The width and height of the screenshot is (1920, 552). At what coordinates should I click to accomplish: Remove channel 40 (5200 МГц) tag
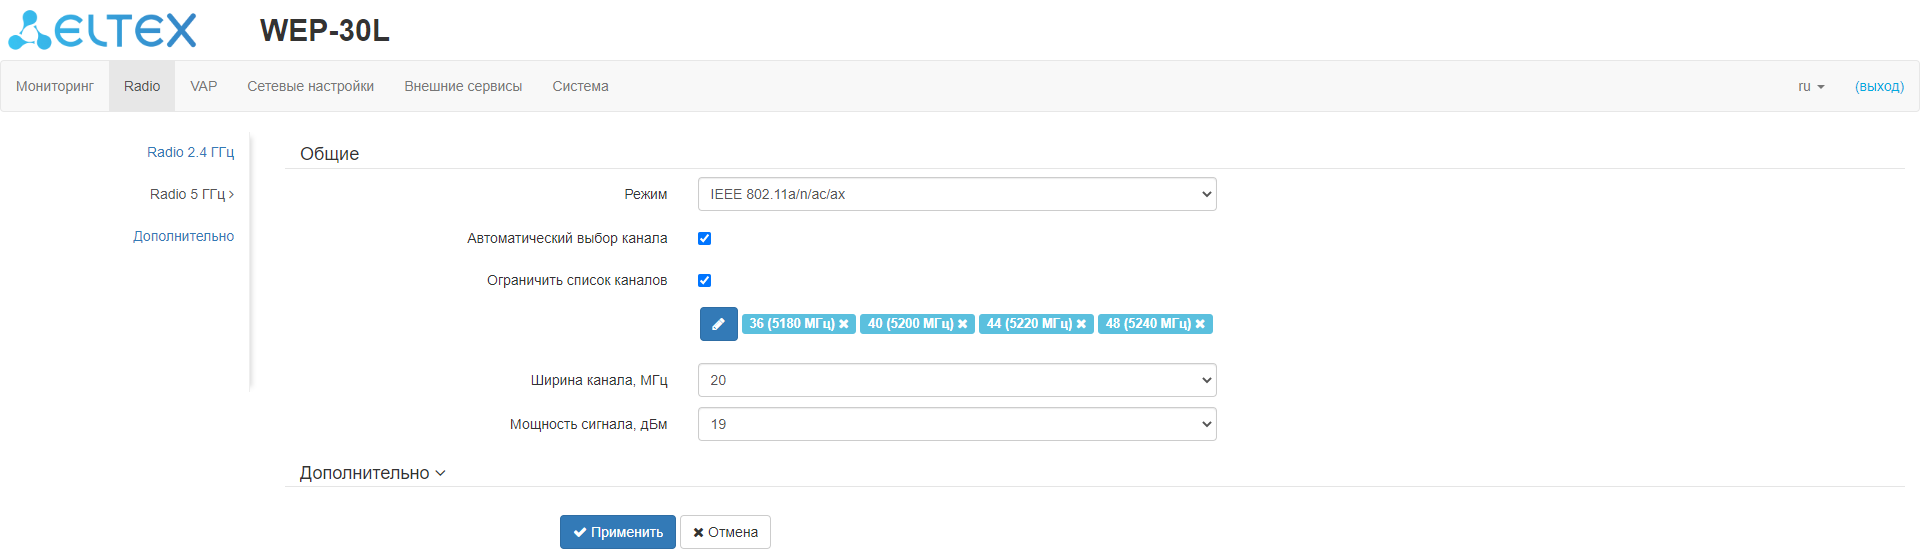pos(963,324)
